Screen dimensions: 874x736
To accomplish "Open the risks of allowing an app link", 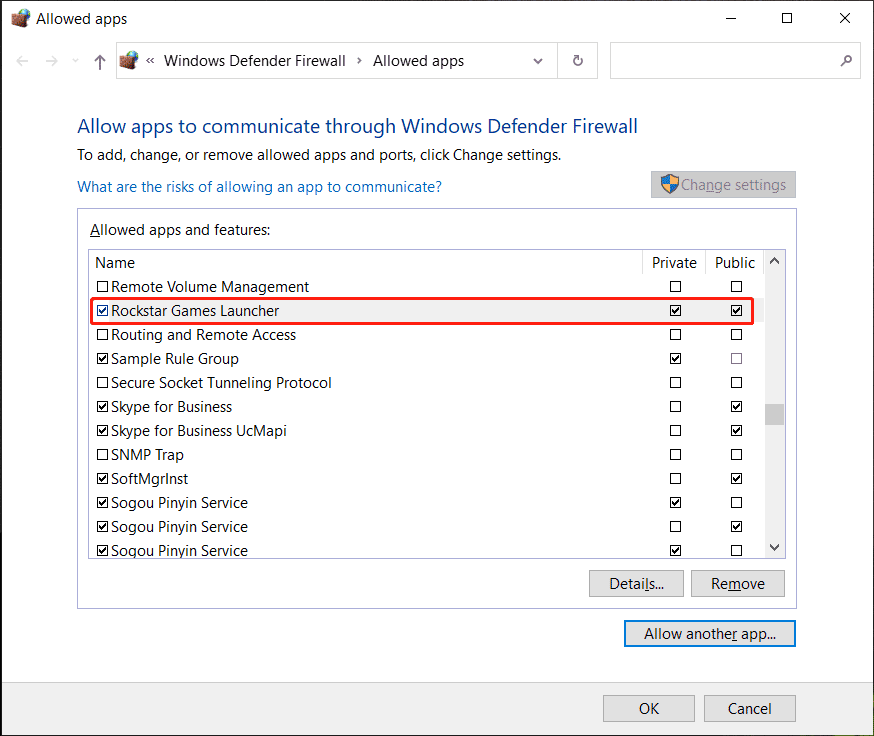I will (259, 187).
